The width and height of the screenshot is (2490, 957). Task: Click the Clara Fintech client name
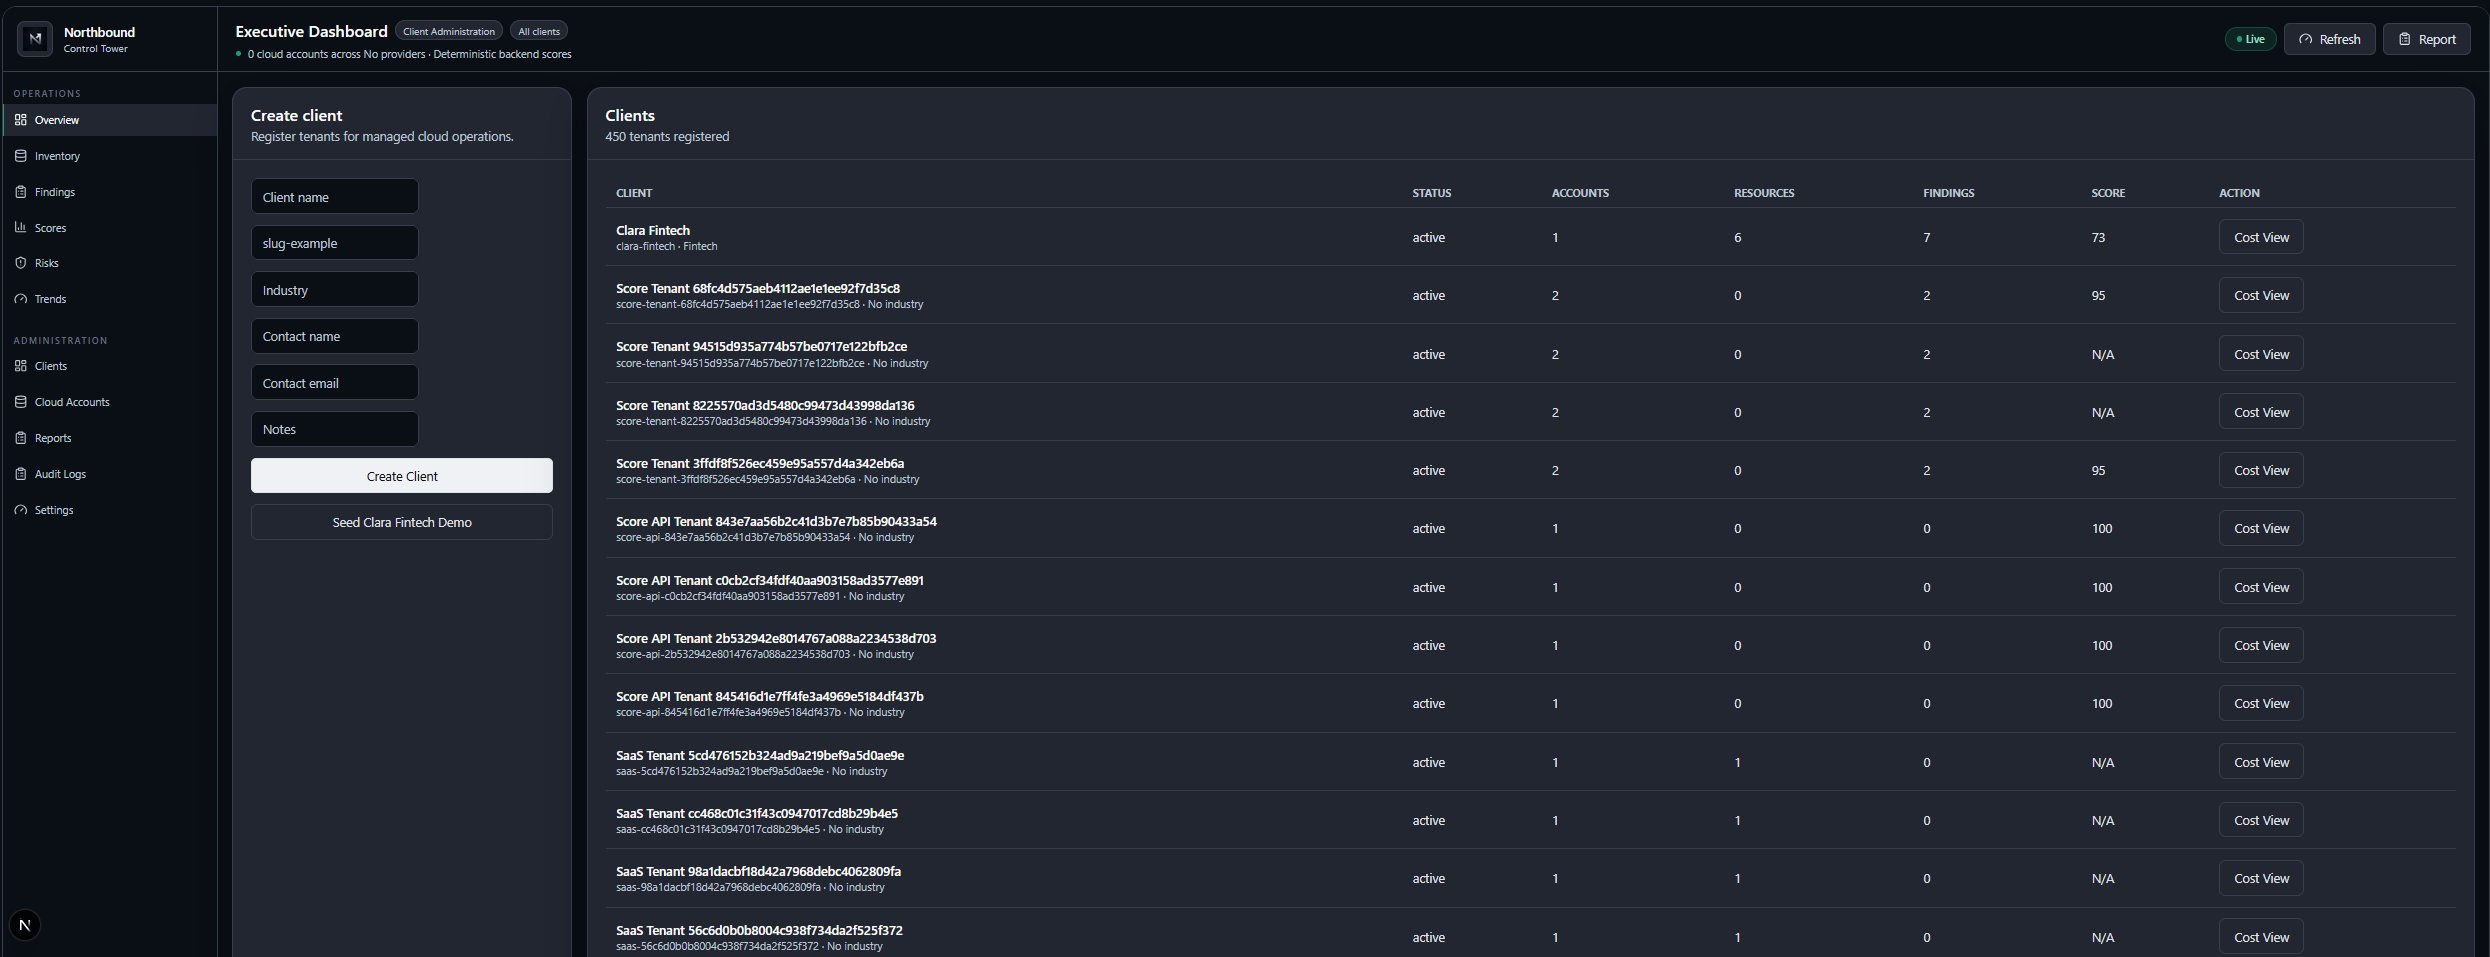(653, 230)
